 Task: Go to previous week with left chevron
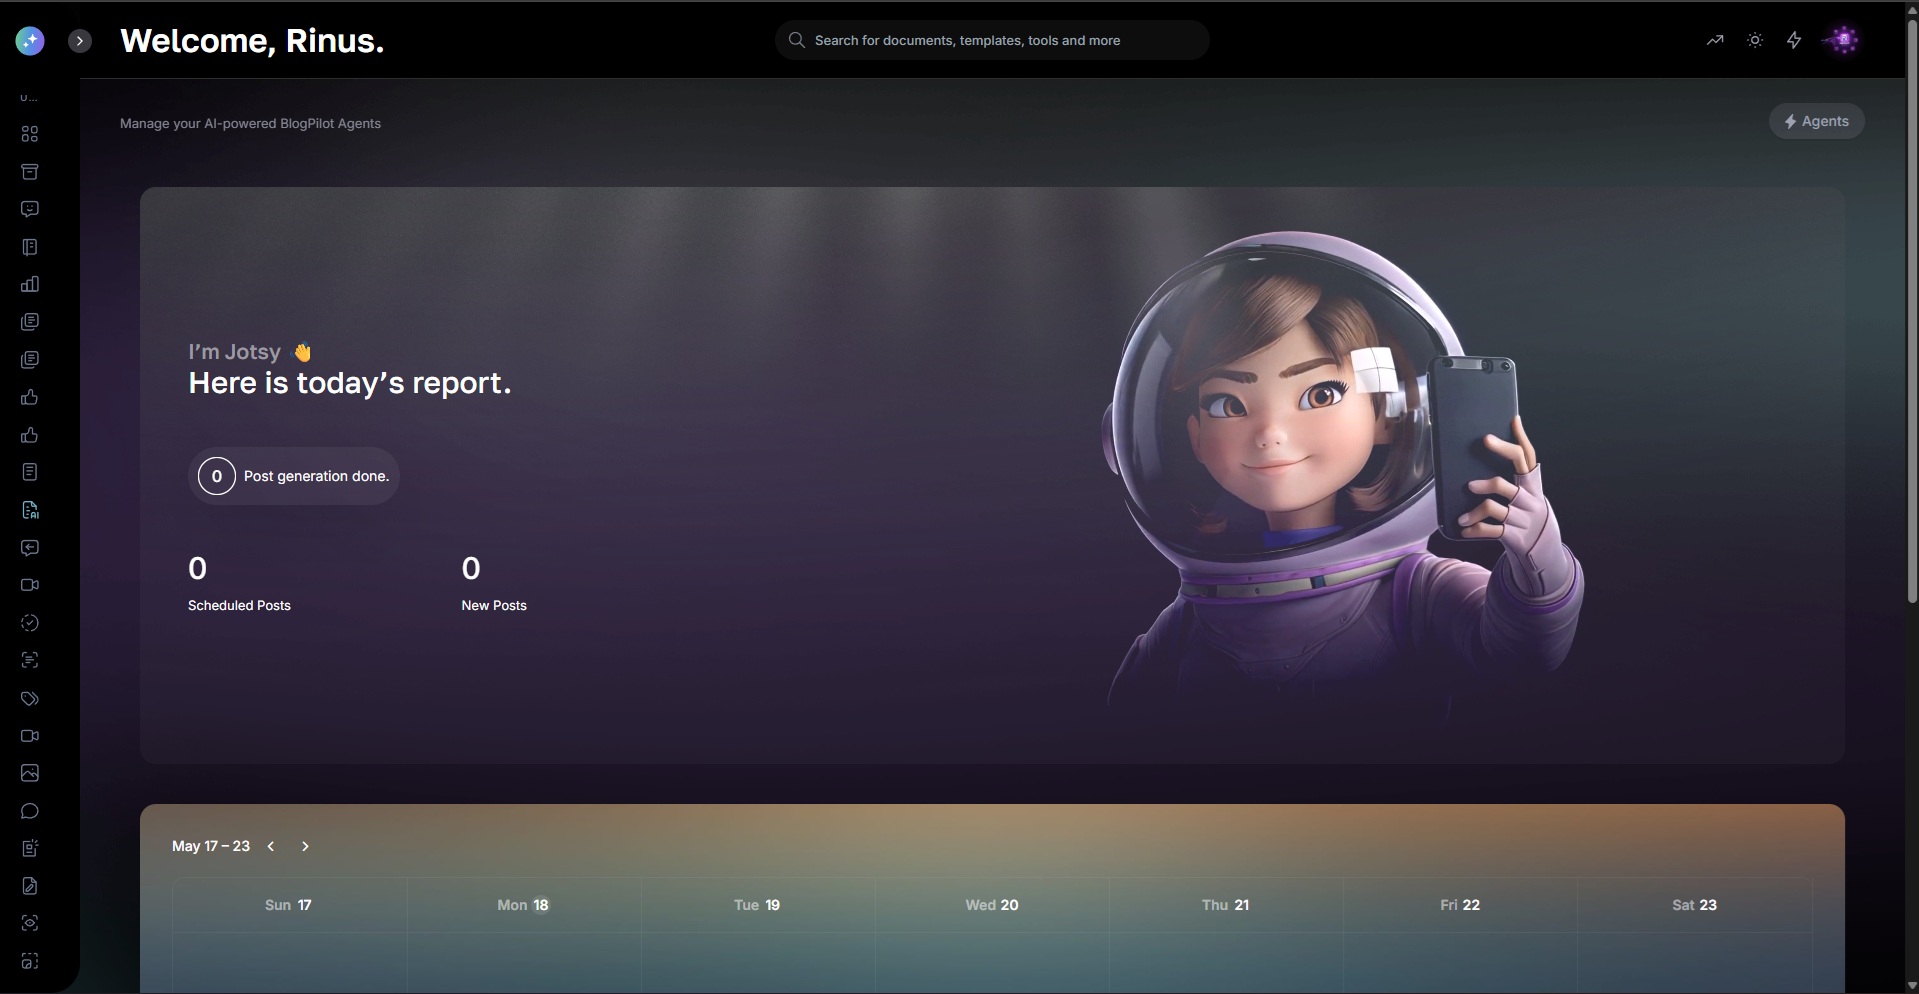(x=271, y=846)
